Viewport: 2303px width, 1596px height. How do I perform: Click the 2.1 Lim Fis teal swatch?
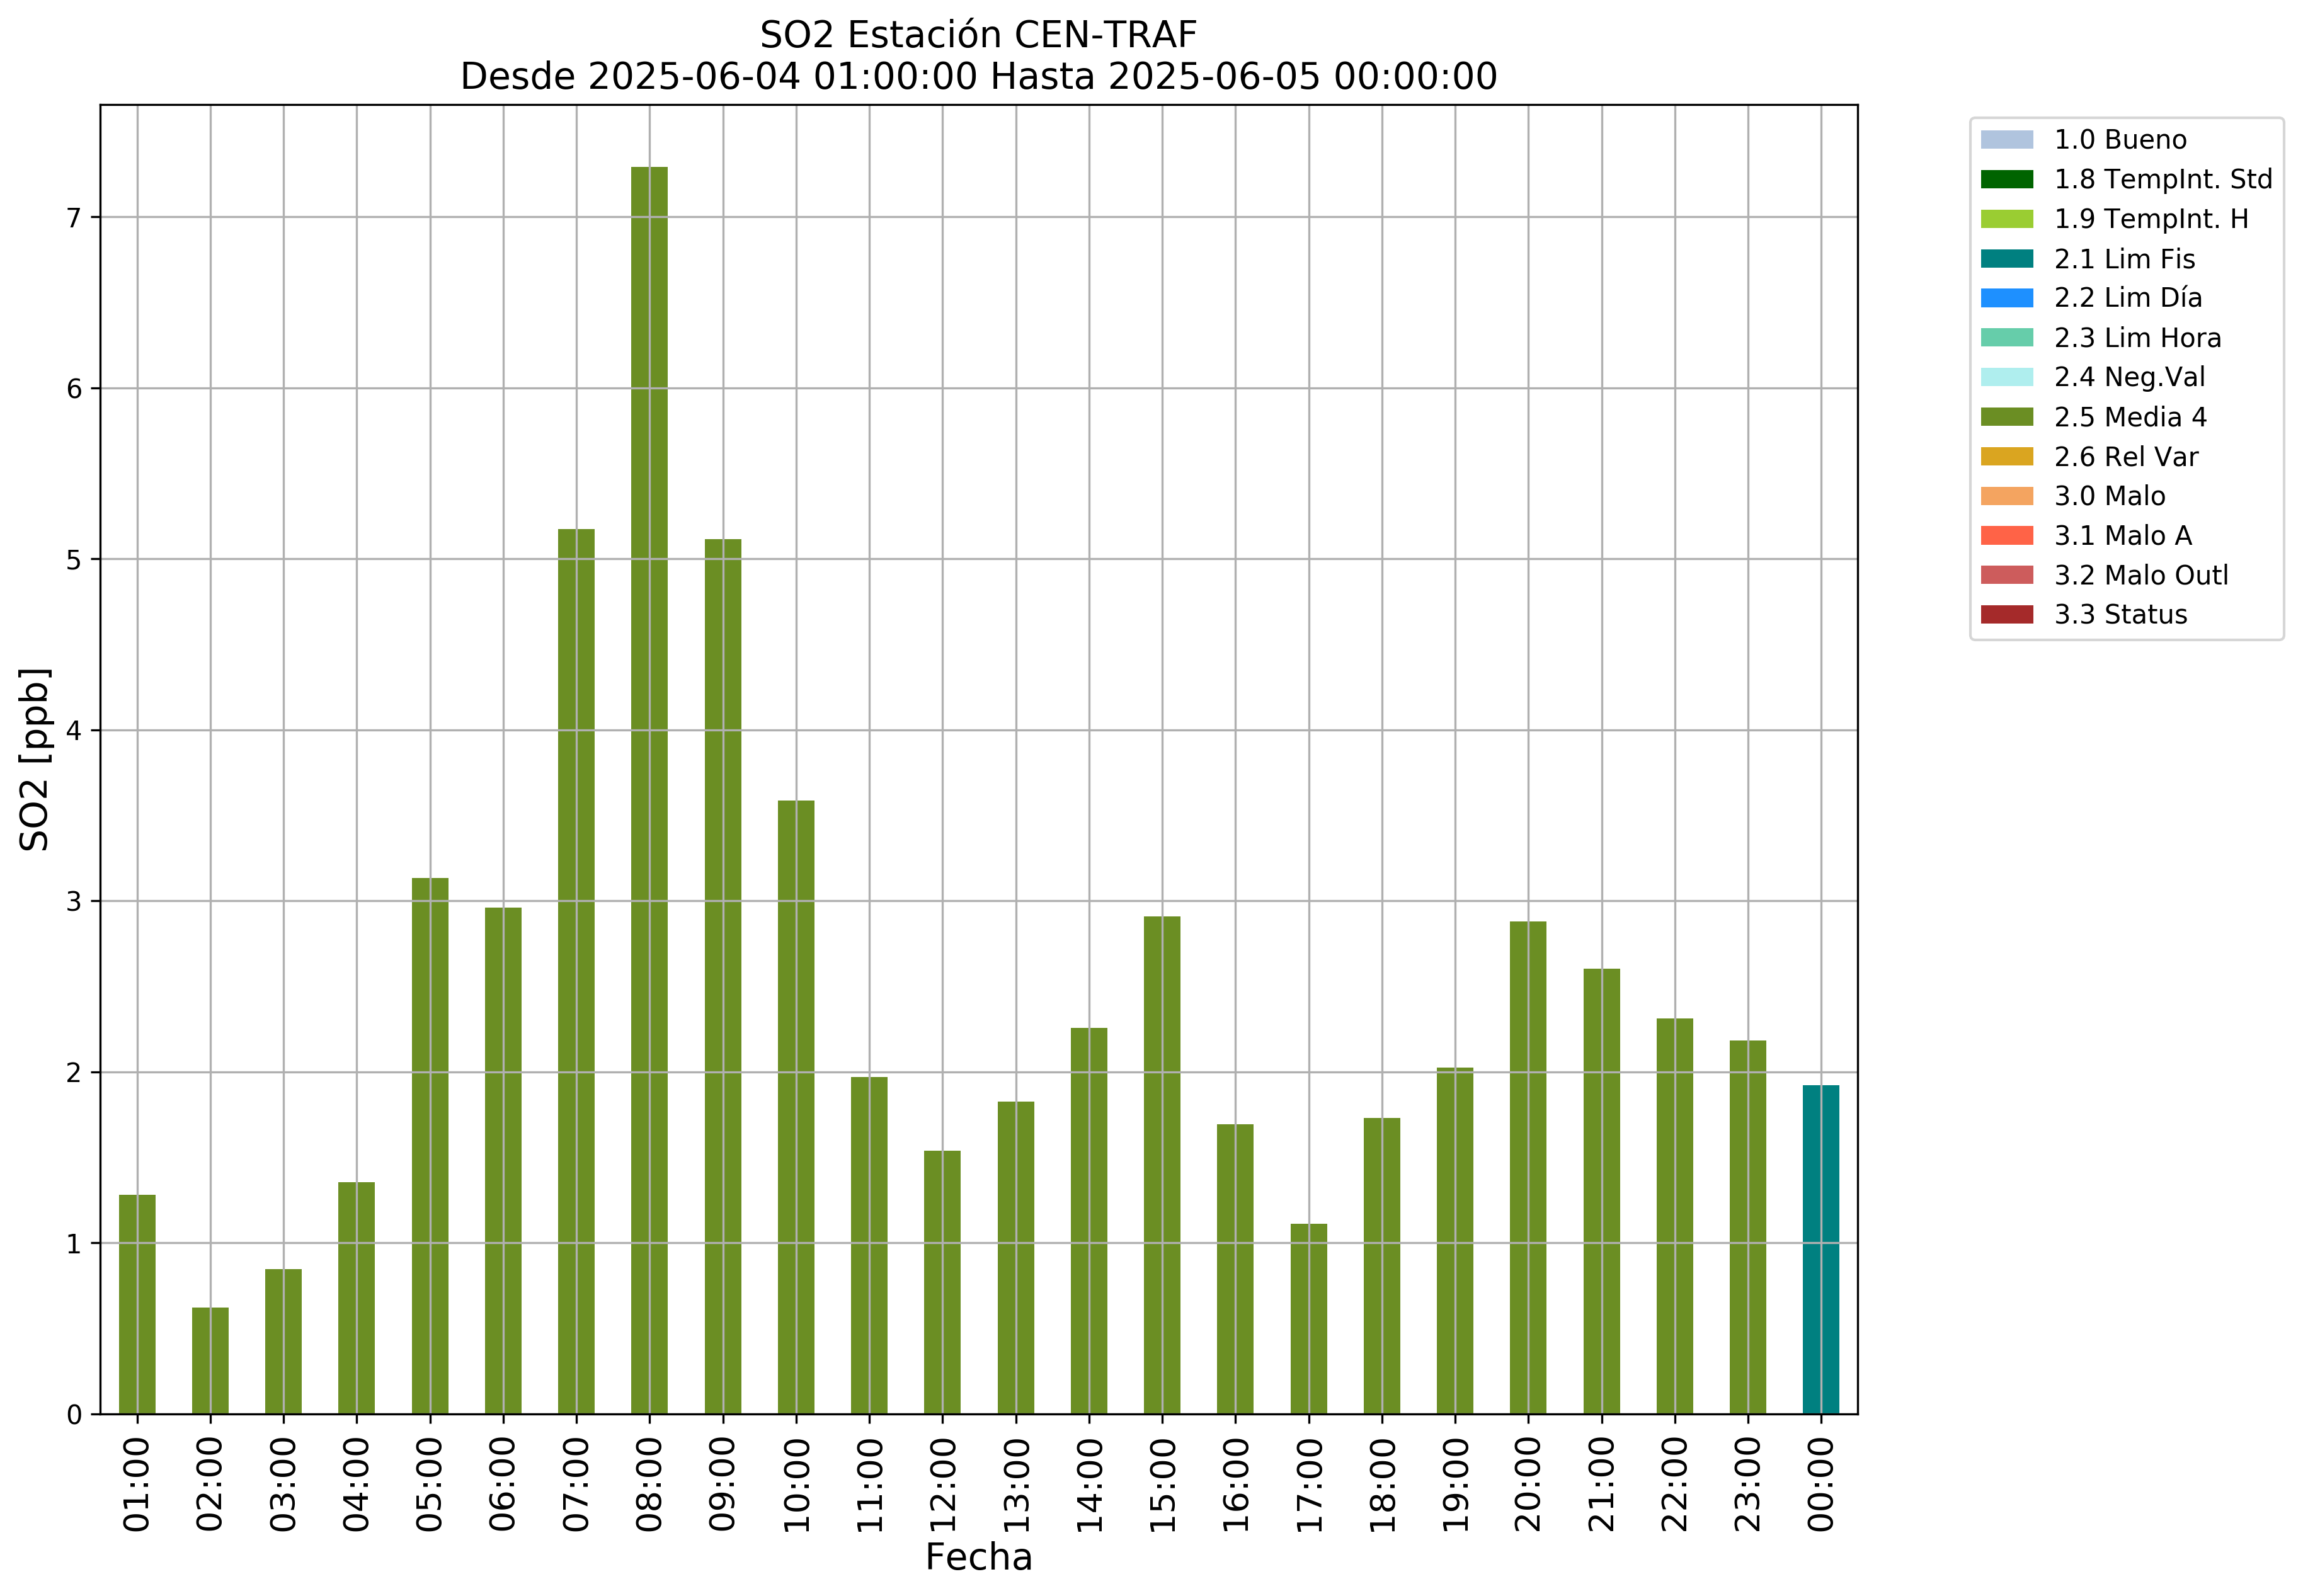pos(2006,259)
